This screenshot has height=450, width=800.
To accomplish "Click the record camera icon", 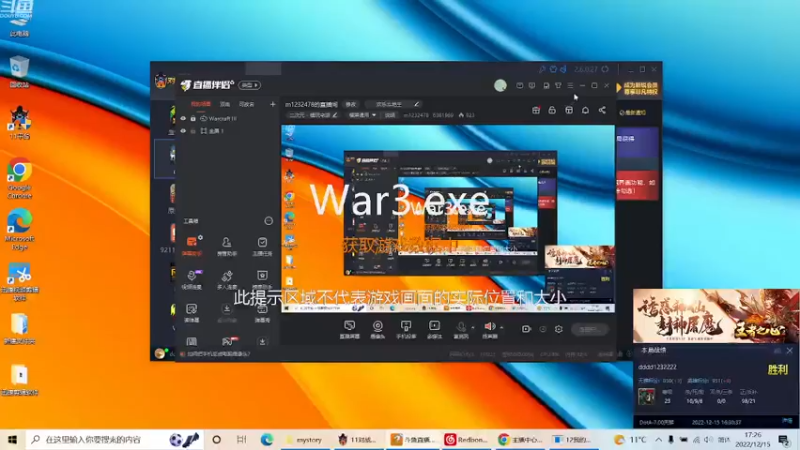I will coord(526,329).
